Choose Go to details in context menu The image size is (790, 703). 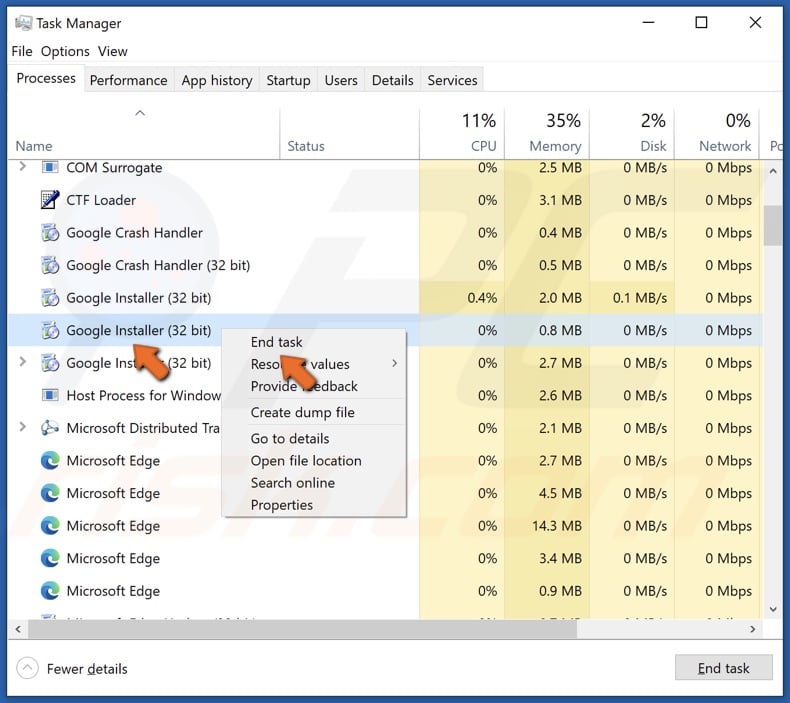click(290, 438)
